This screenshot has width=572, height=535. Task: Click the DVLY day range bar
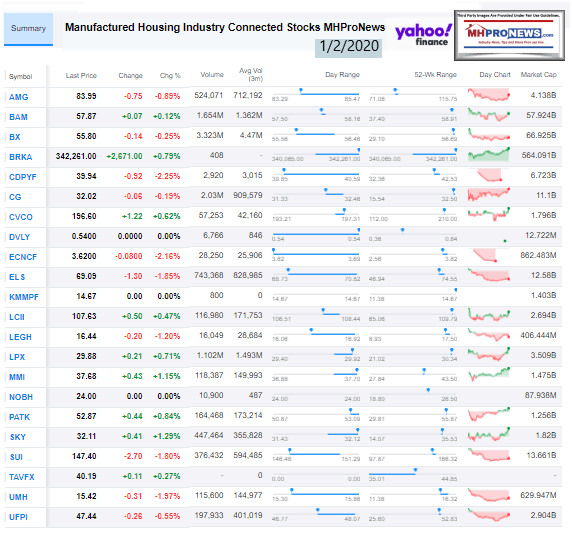(316, 234)
